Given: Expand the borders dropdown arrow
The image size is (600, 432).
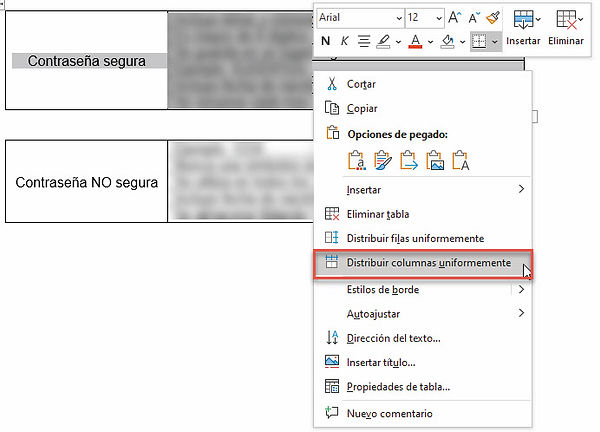Looking at the screenshot, I should [495, 41].
